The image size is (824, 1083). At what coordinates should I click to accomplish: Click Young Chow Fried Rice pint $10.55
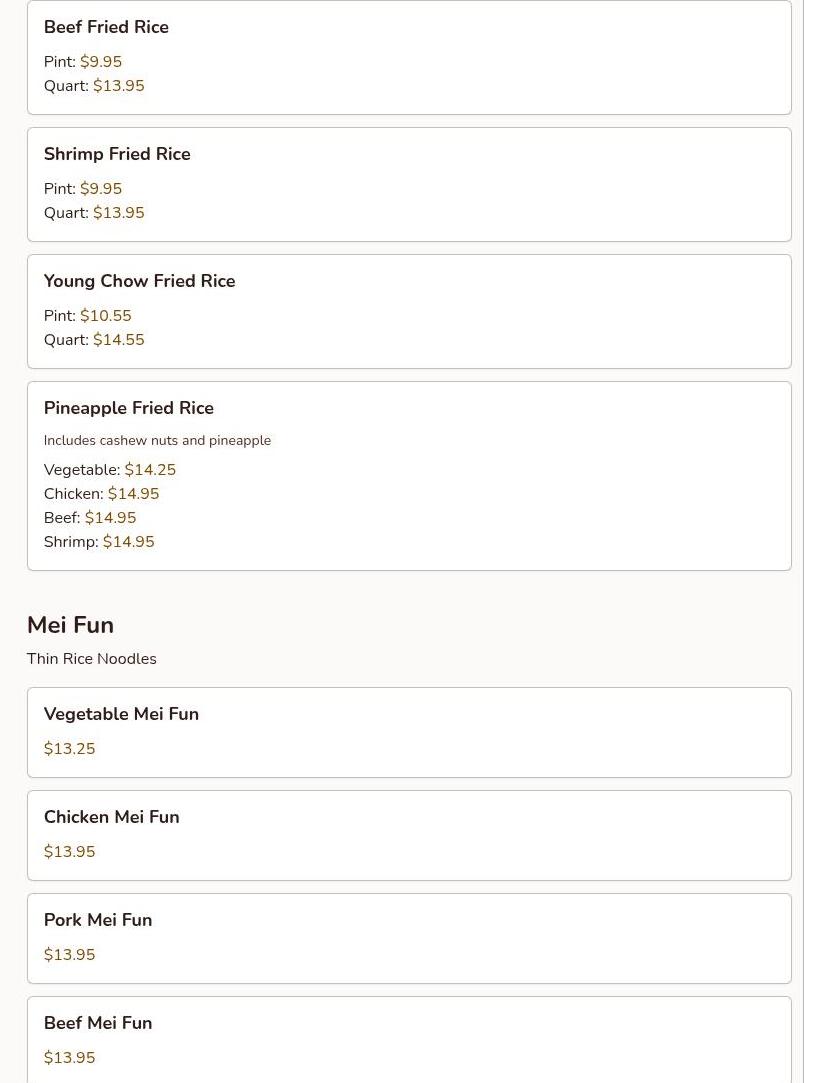click(105, 316)
